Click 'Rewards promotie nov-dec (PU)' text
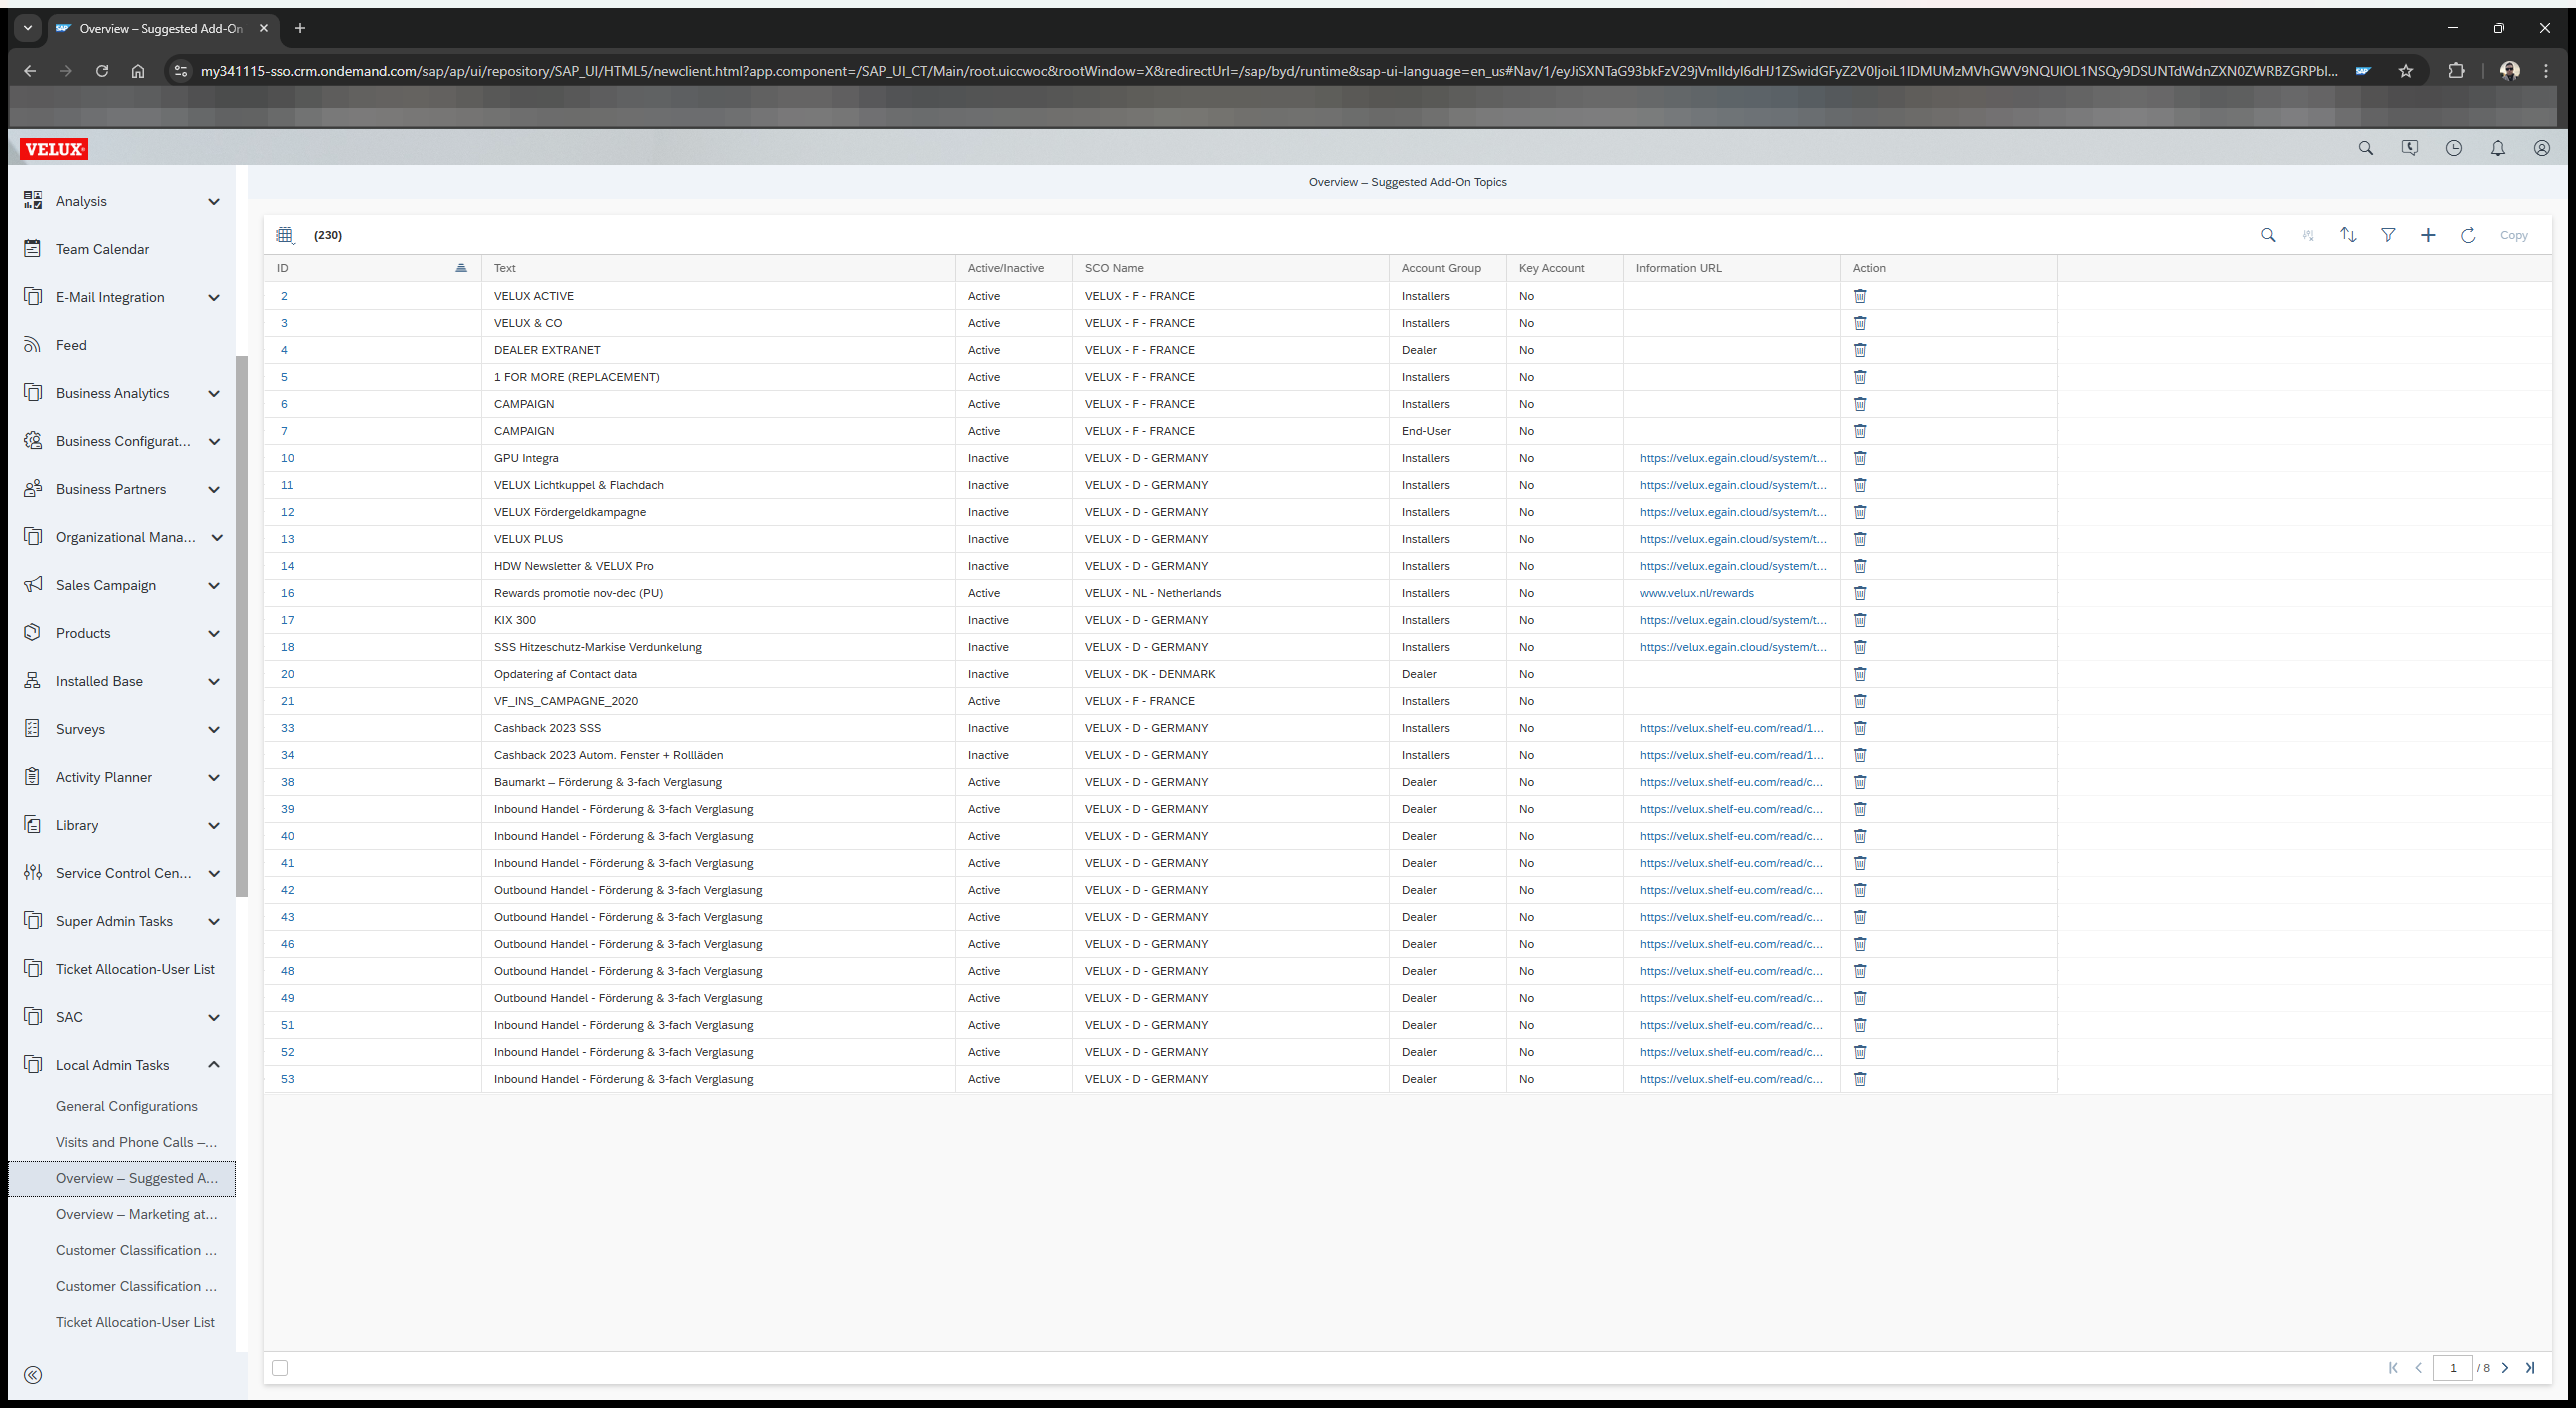 tap(578, 593)
